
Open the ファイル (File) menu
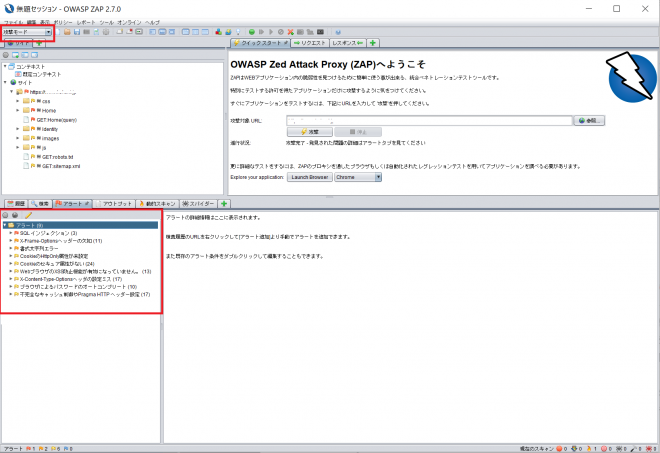[13, 22]
